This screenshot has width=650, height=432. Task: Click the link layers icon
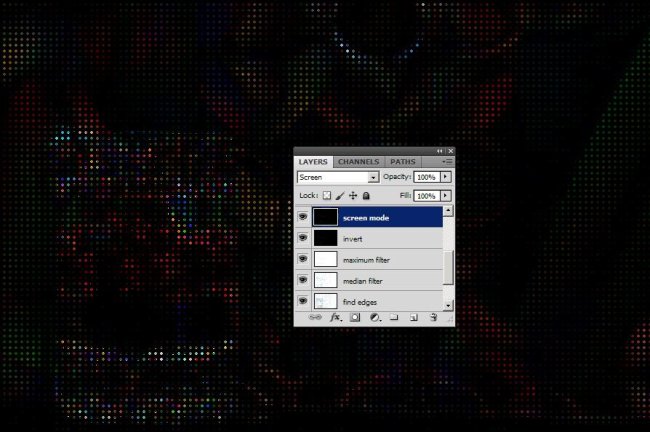(315, 318)
